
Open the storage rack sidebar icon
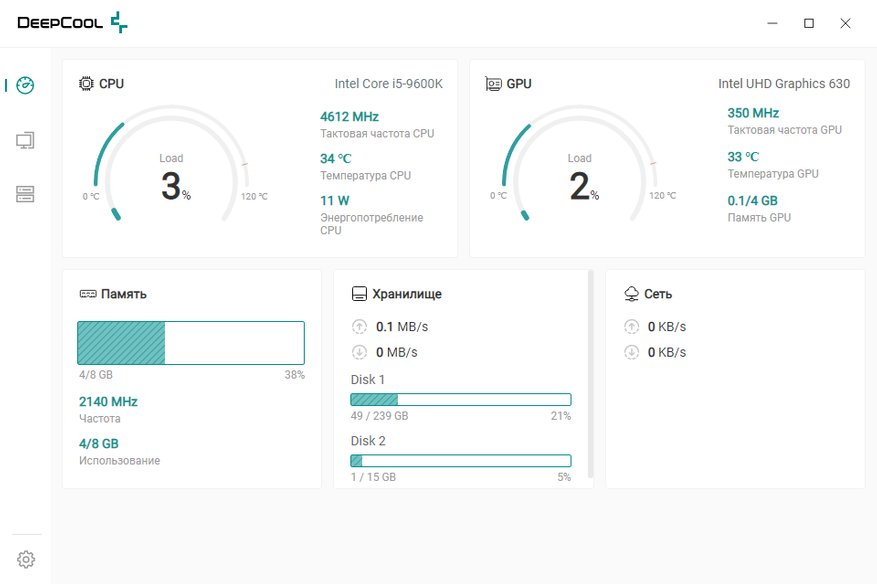(25, 194)
